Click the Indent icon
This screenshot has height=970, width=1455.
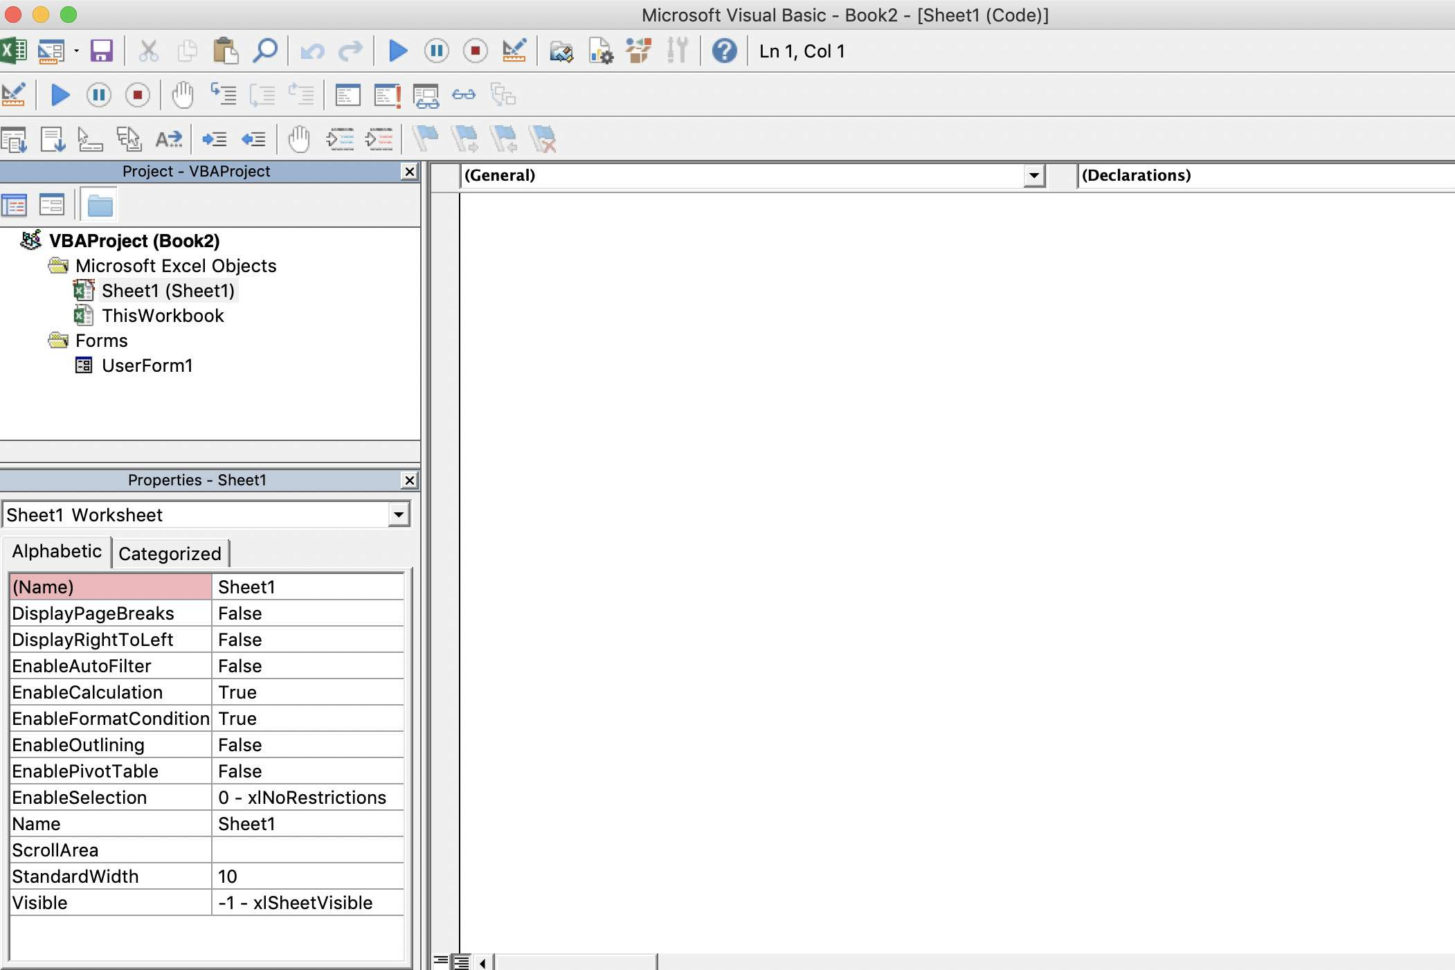214,139
